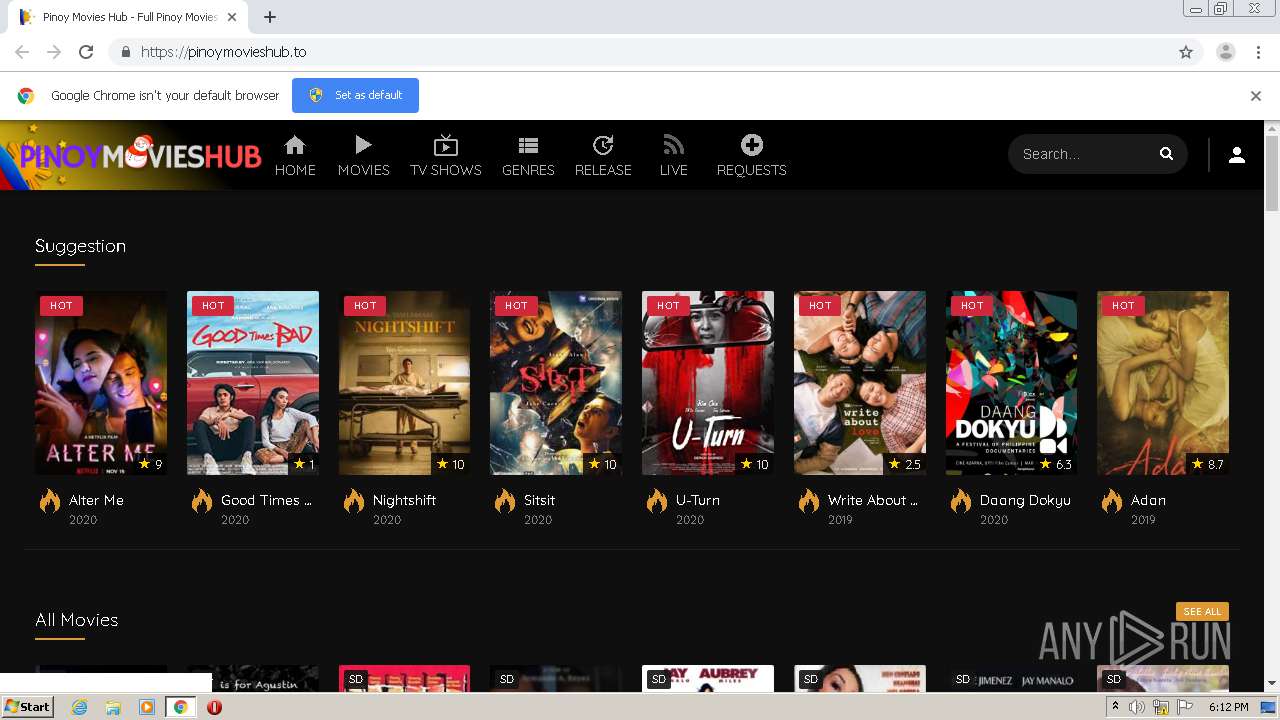Image resolution: width=1280 pixels, height=720 pixels.
Task: Dismiss the default browser notification bar
Action: pyautogui.click(x=1256, y=96)
